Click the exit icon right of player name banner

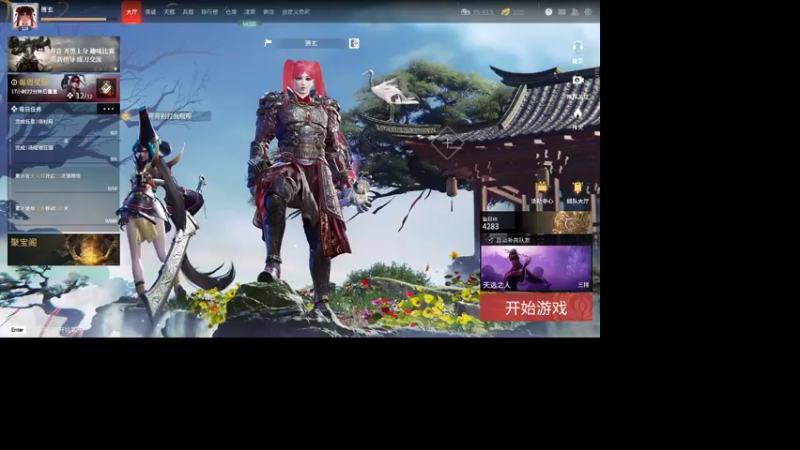[354, 43]
